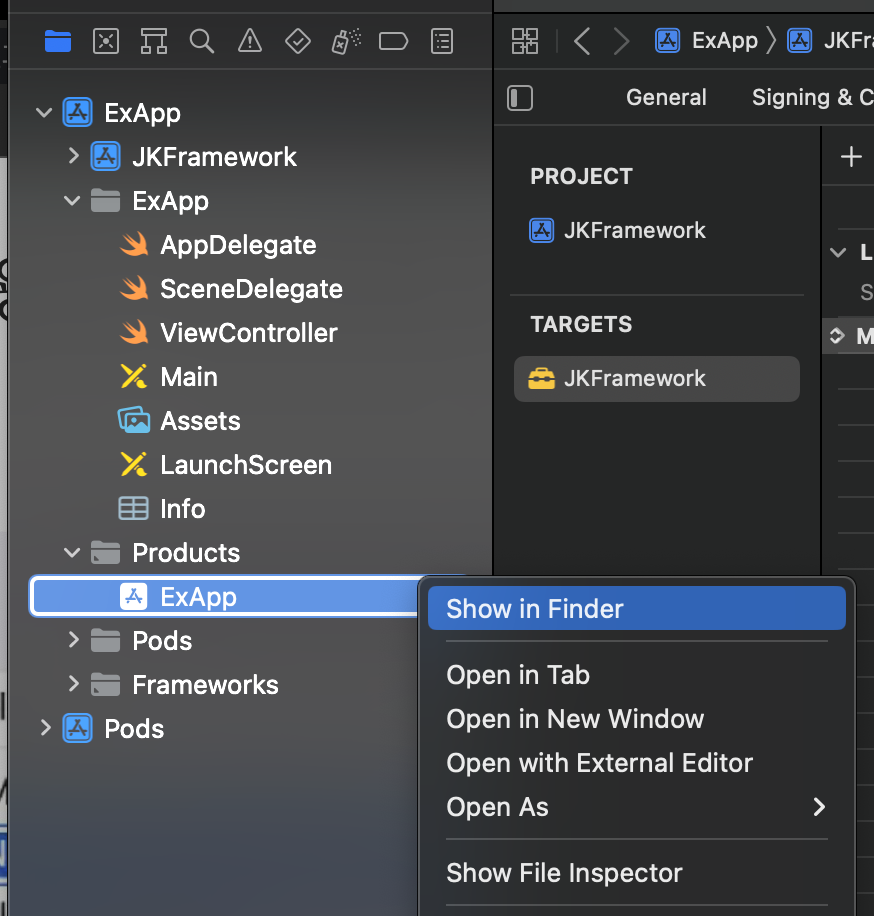This screenshot has height=916, width=874.
Task: Open the Project navigator folder icon
Action: (58, 41)
